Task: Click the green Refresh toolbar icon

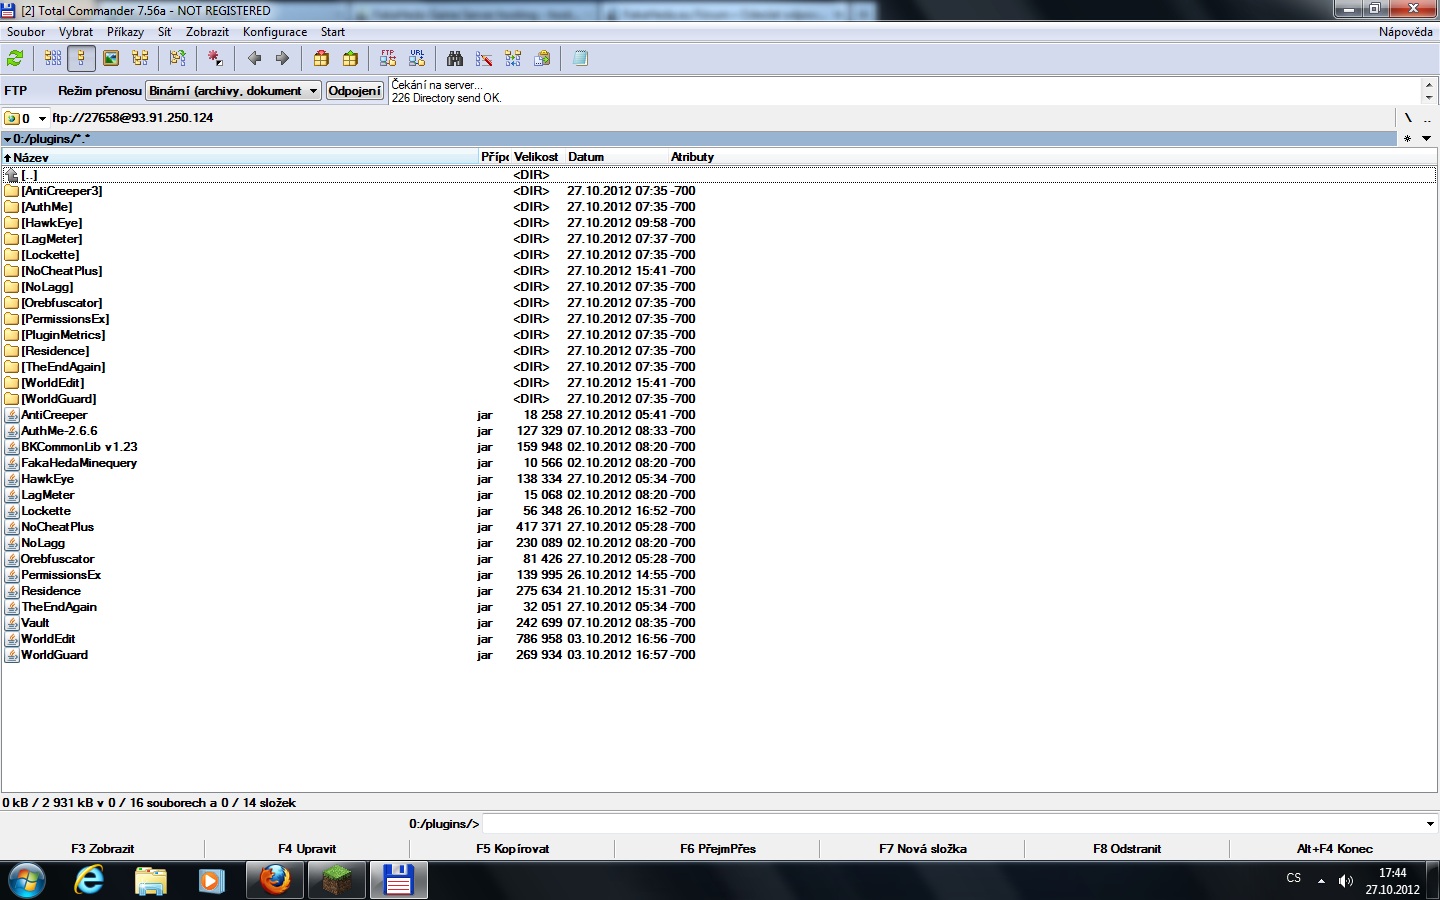Action: (15, 59)
